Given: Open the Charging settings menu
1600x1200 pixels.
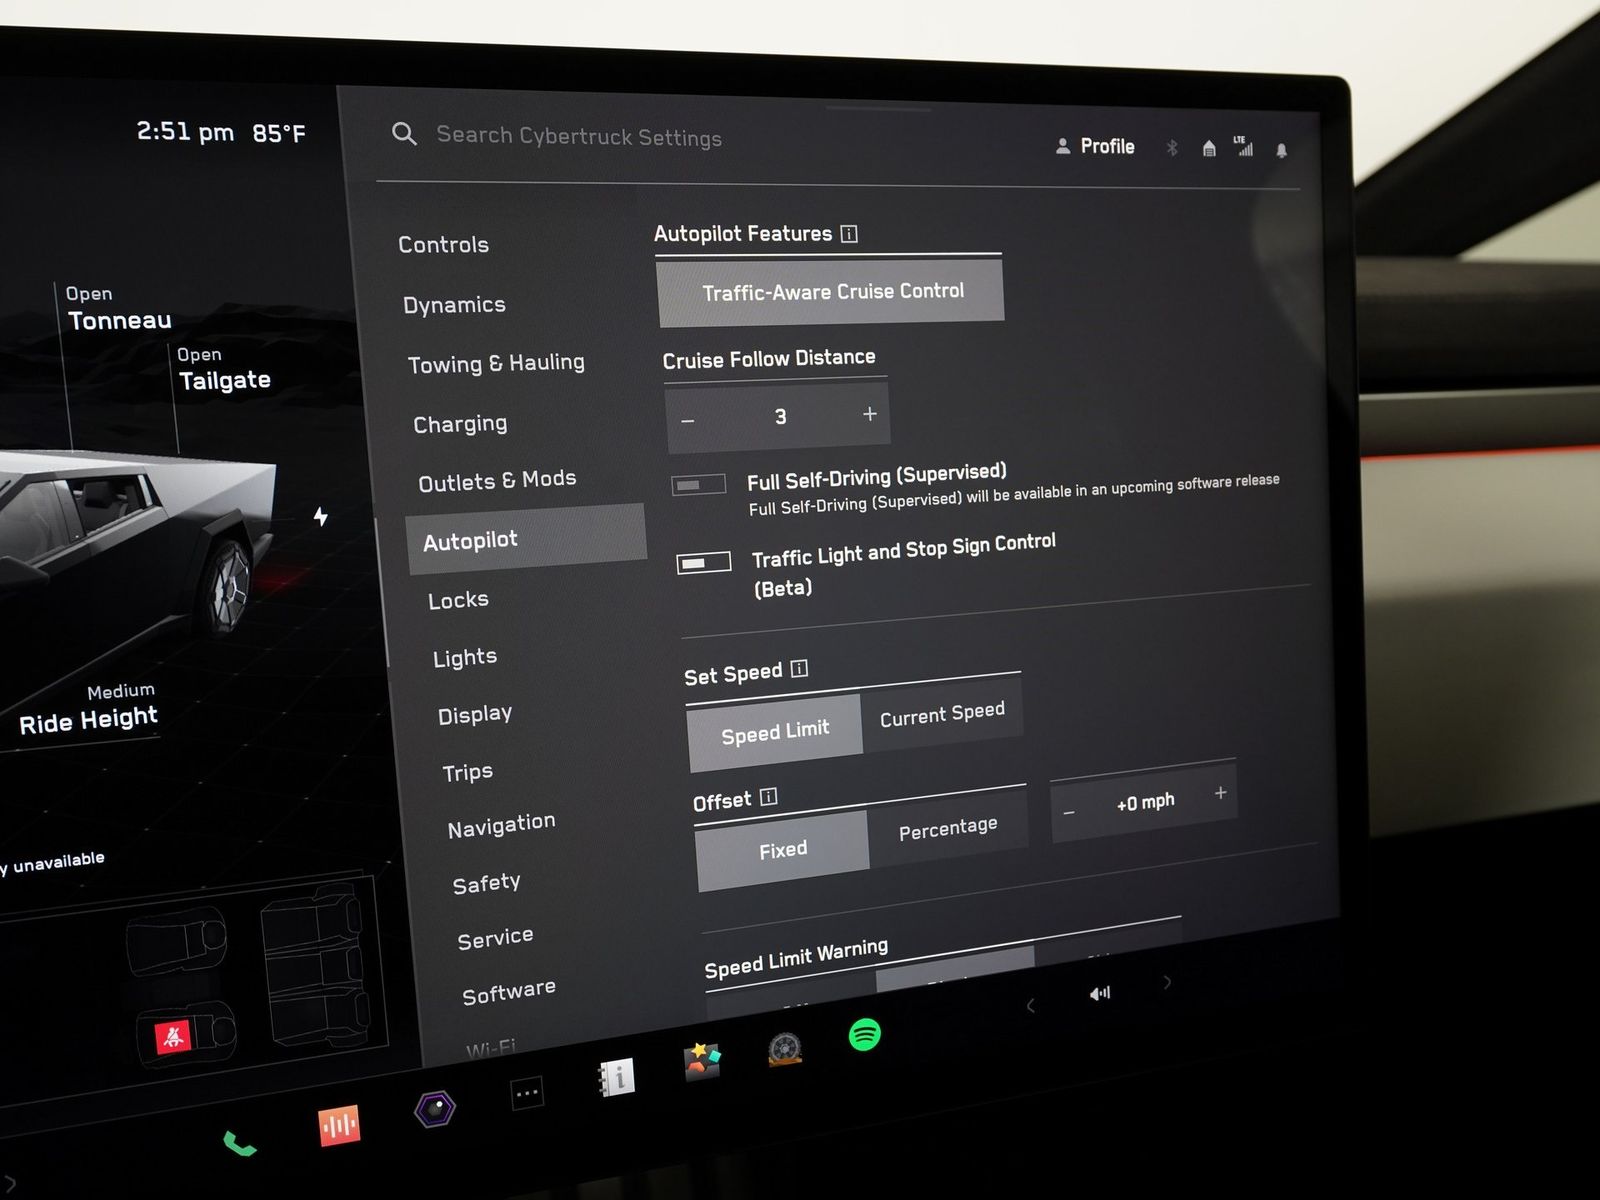Looking at the screenshot, I should 460,424.
